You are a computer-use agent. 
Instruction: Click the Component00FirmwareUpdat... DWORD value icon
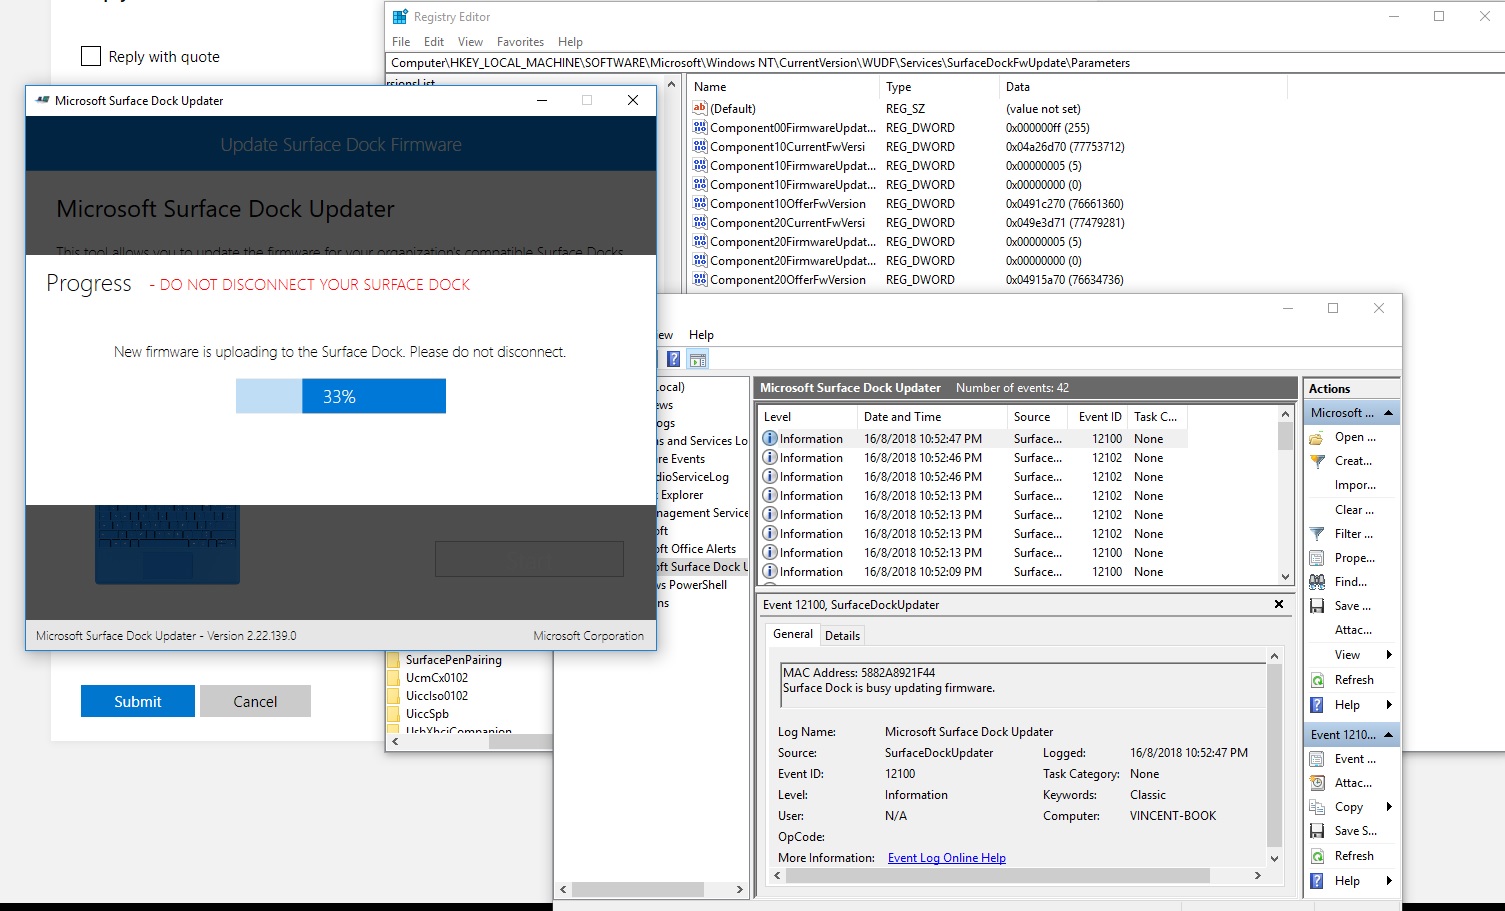tap(700, 127)
